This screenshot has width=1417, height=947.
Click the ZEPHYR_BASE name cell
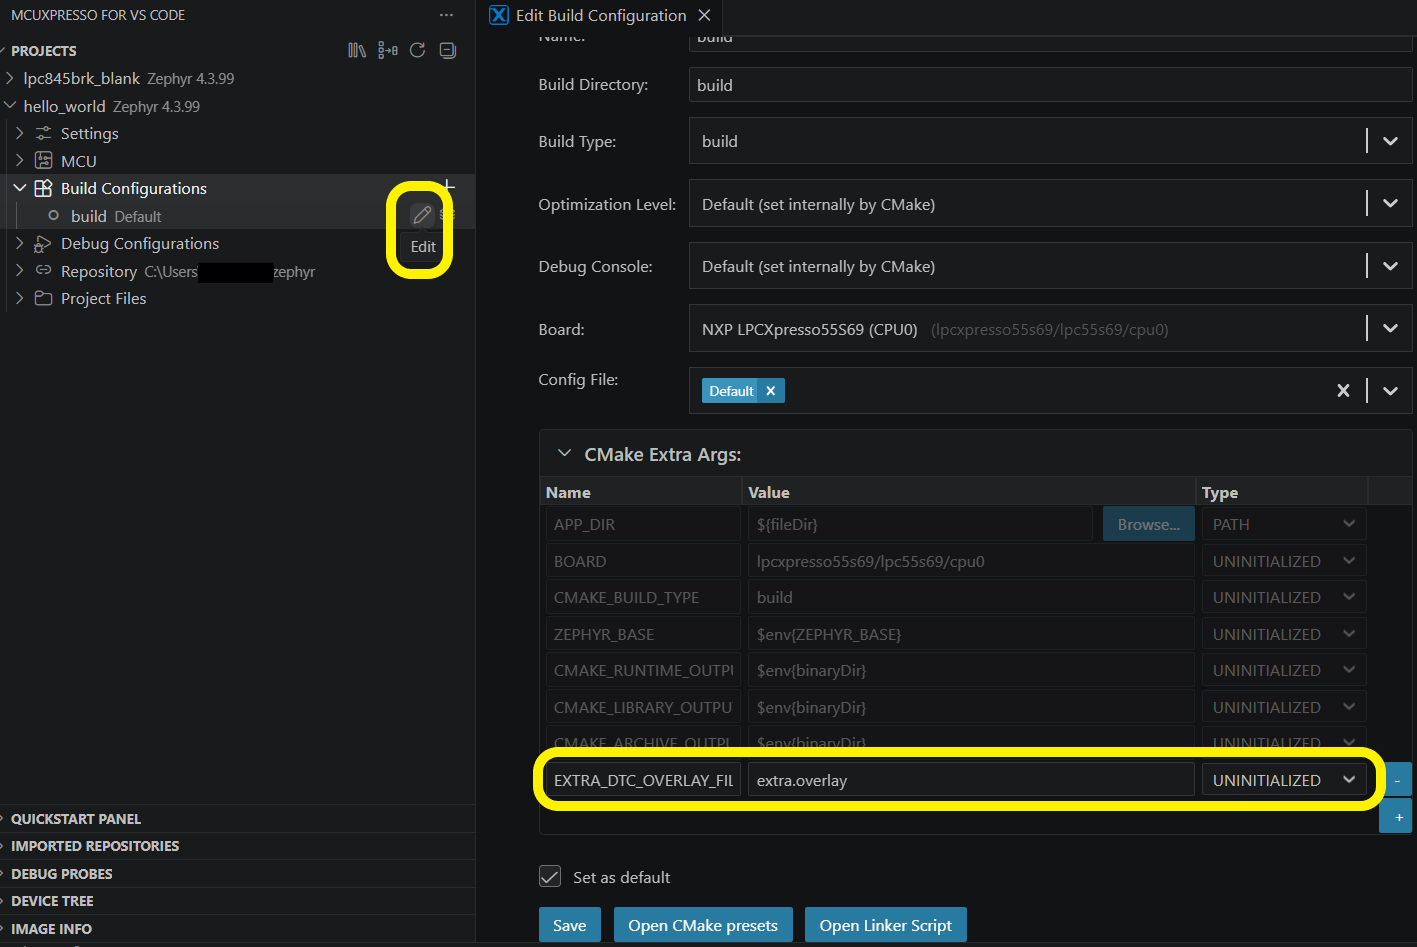pyautogui.click(x=643, y=634)
